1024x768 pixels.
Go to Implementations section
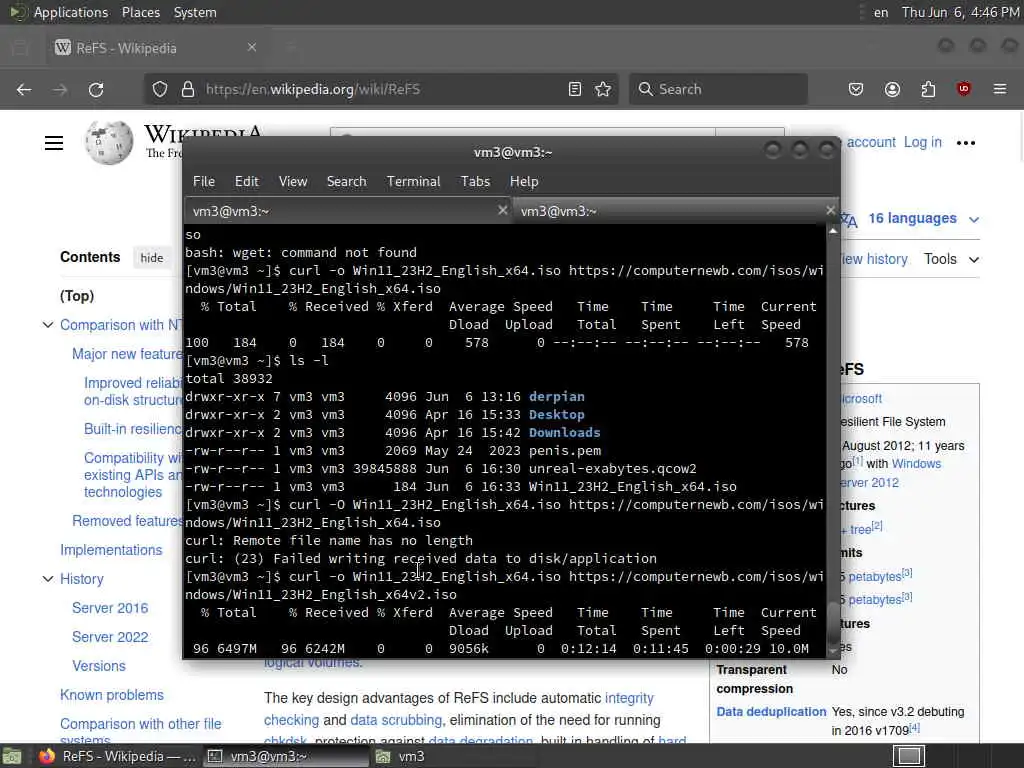coord(111,550)
